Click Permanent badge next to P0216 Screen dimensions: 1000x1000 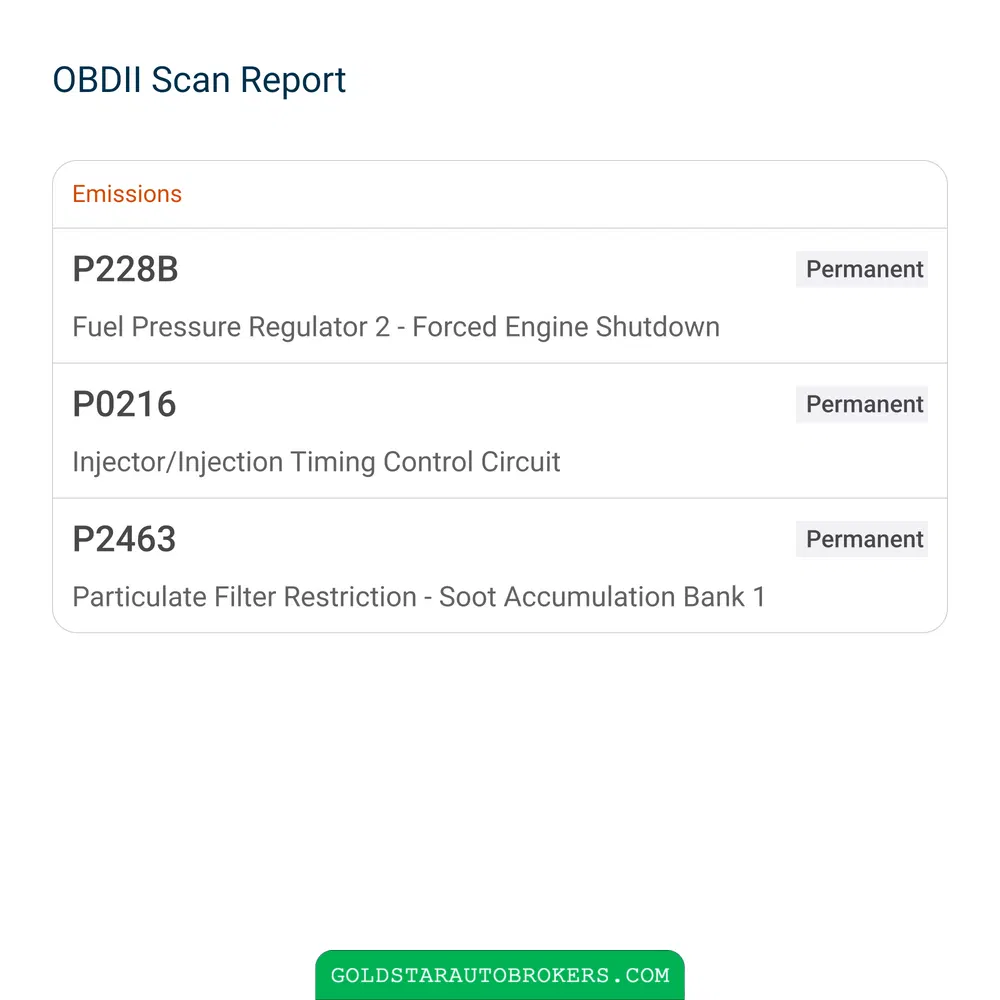pos(862,404)
